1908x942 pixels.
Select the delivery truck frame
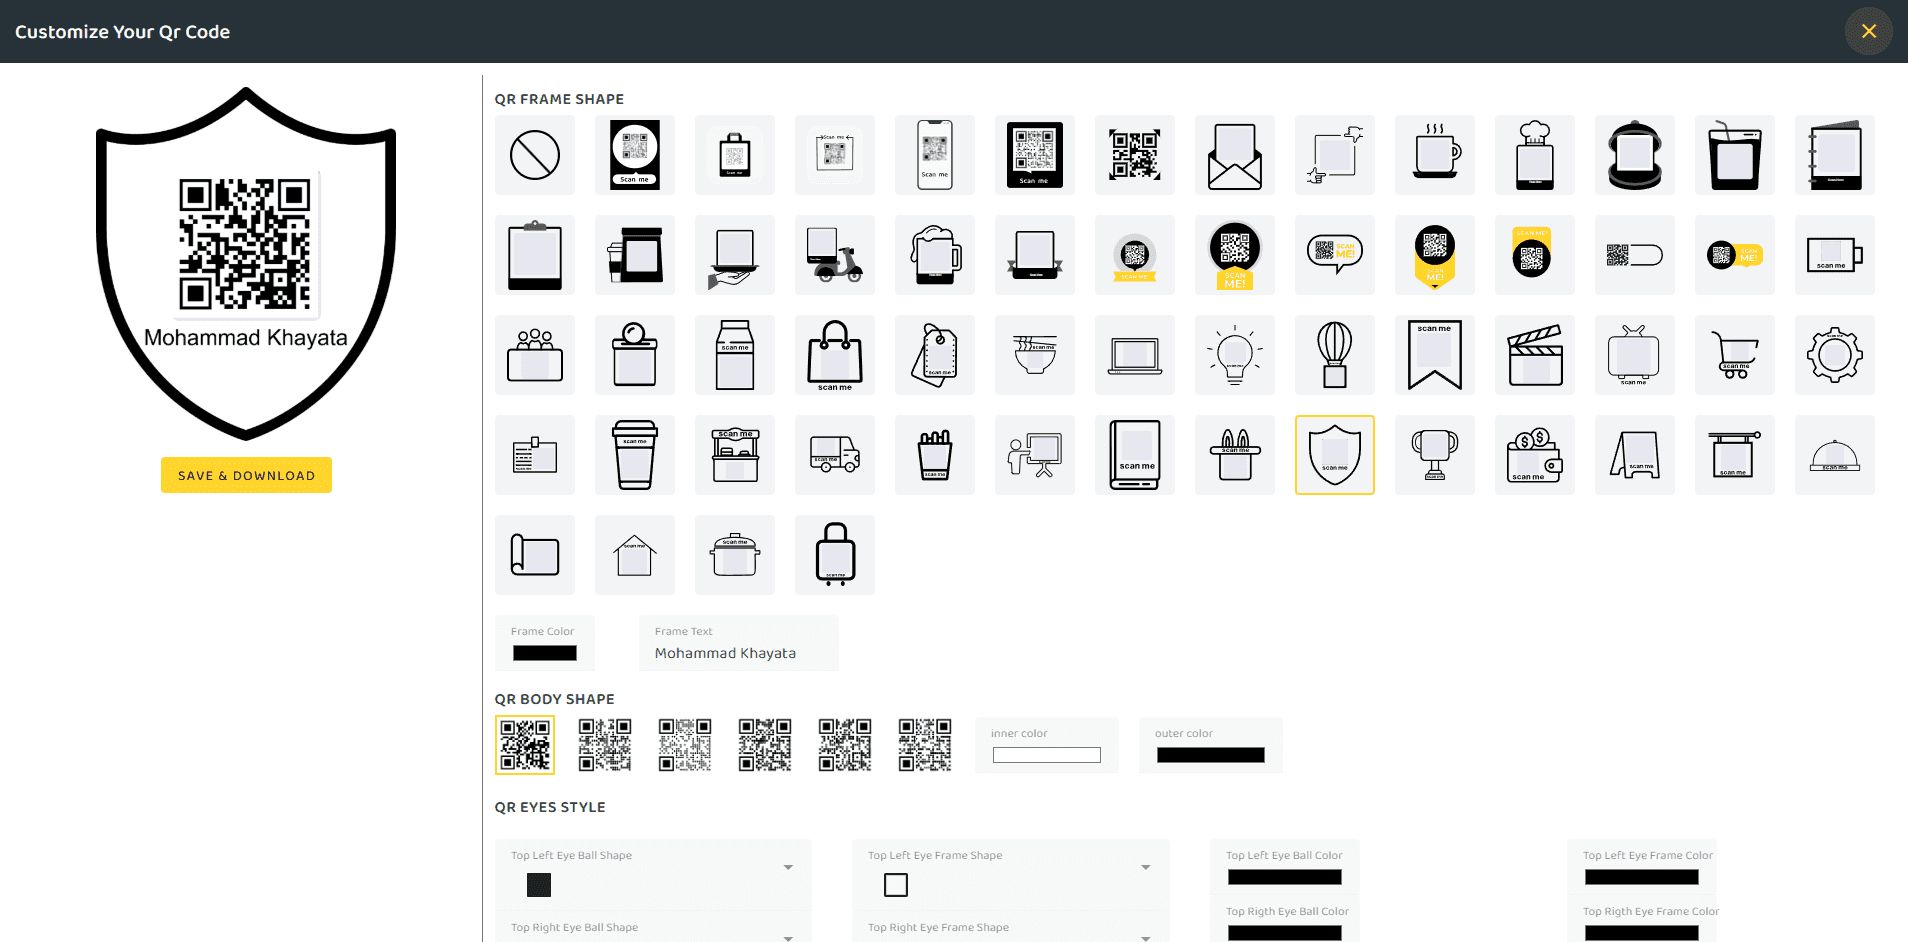coord(835,455)
